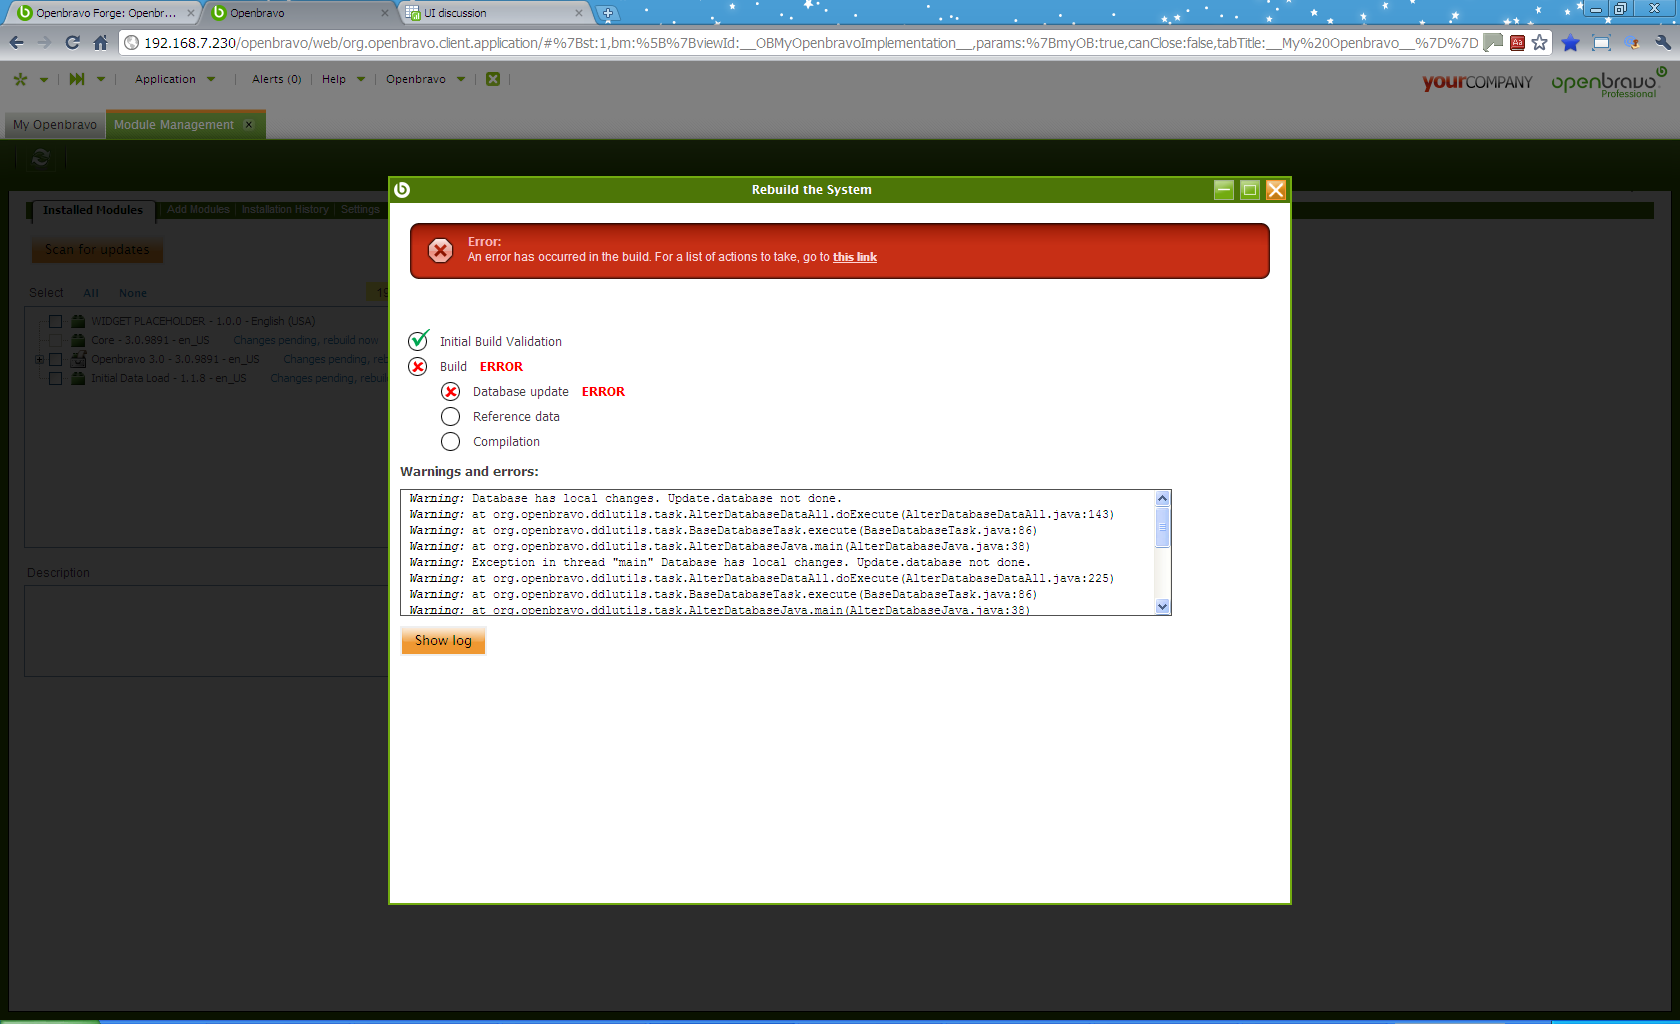Click the quick launch fast-forward icon
The image size is (1680, 1024).
[77, 79]
